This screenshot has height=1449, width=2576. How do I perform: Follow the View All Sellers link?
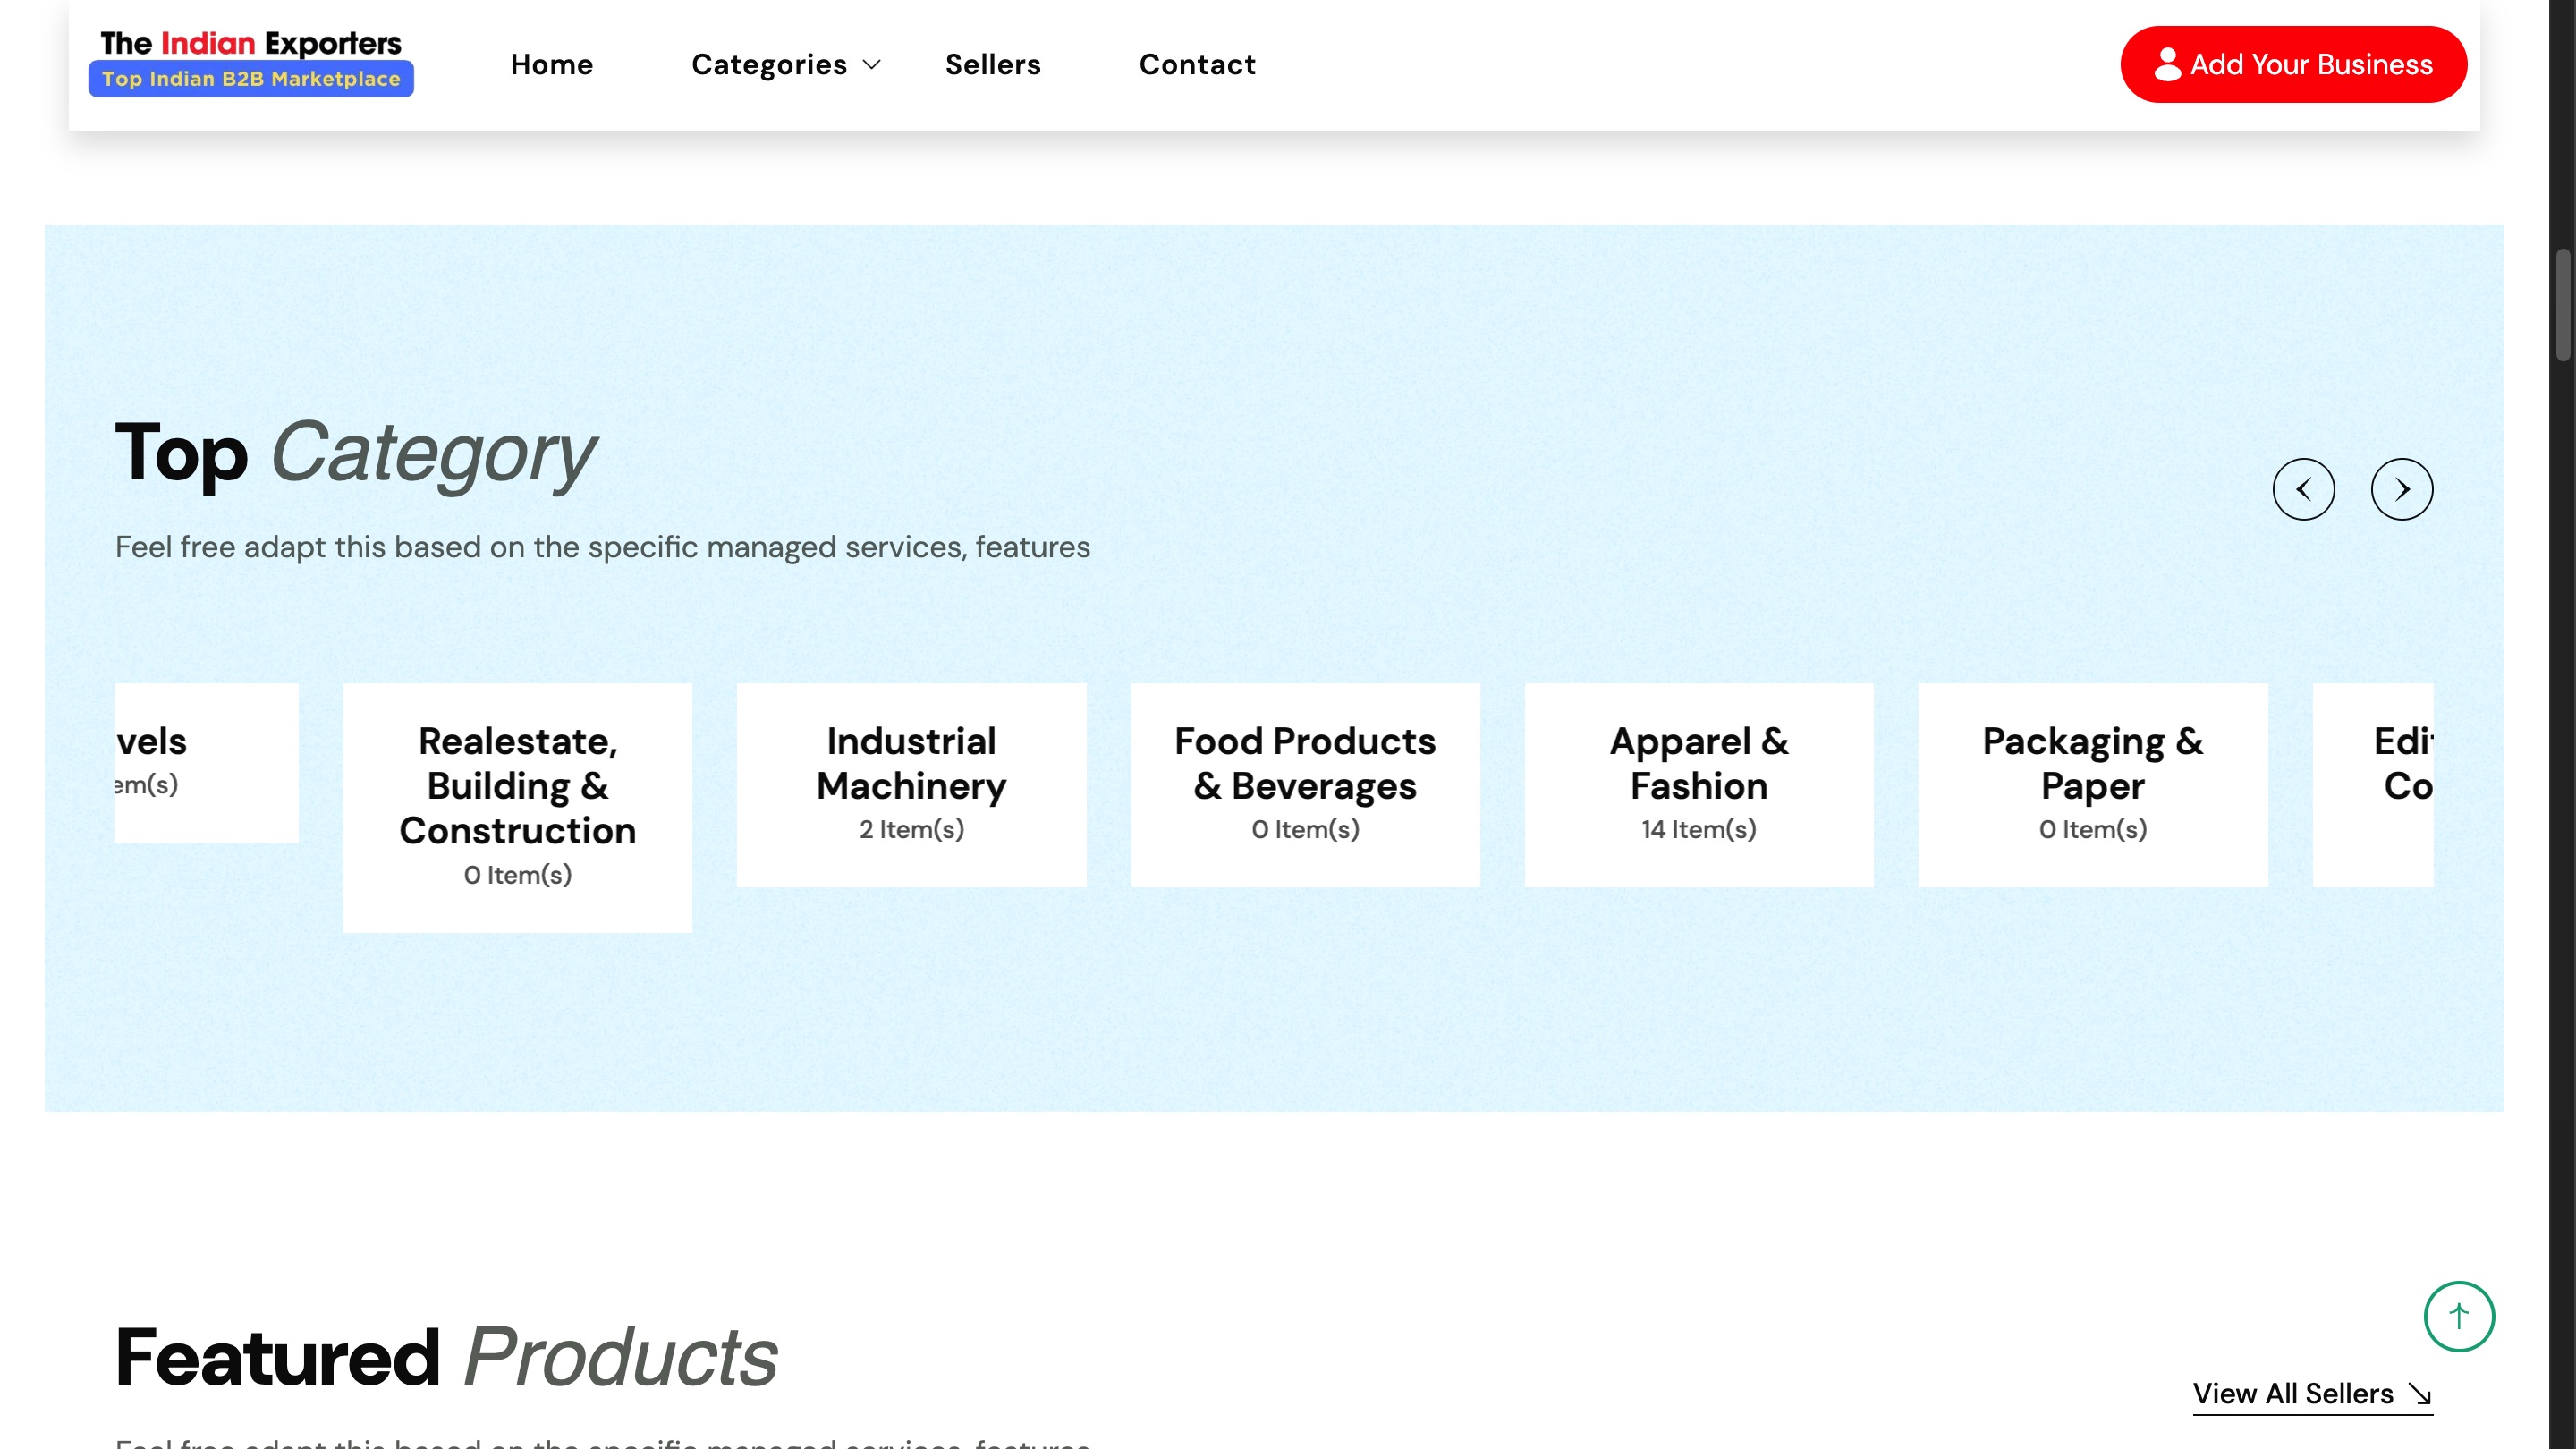(2292, 1393)
